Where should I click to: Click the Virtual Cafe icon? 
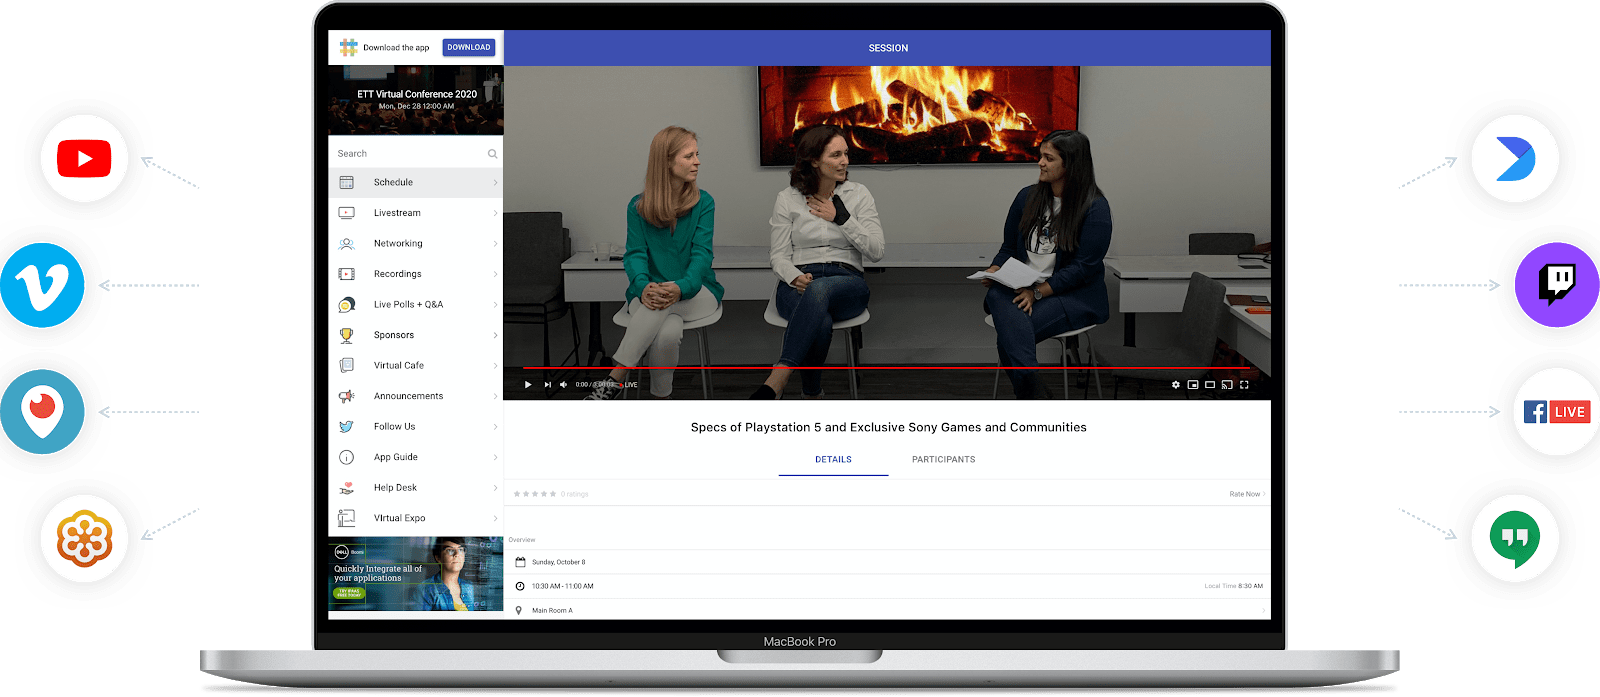(347, 366)
